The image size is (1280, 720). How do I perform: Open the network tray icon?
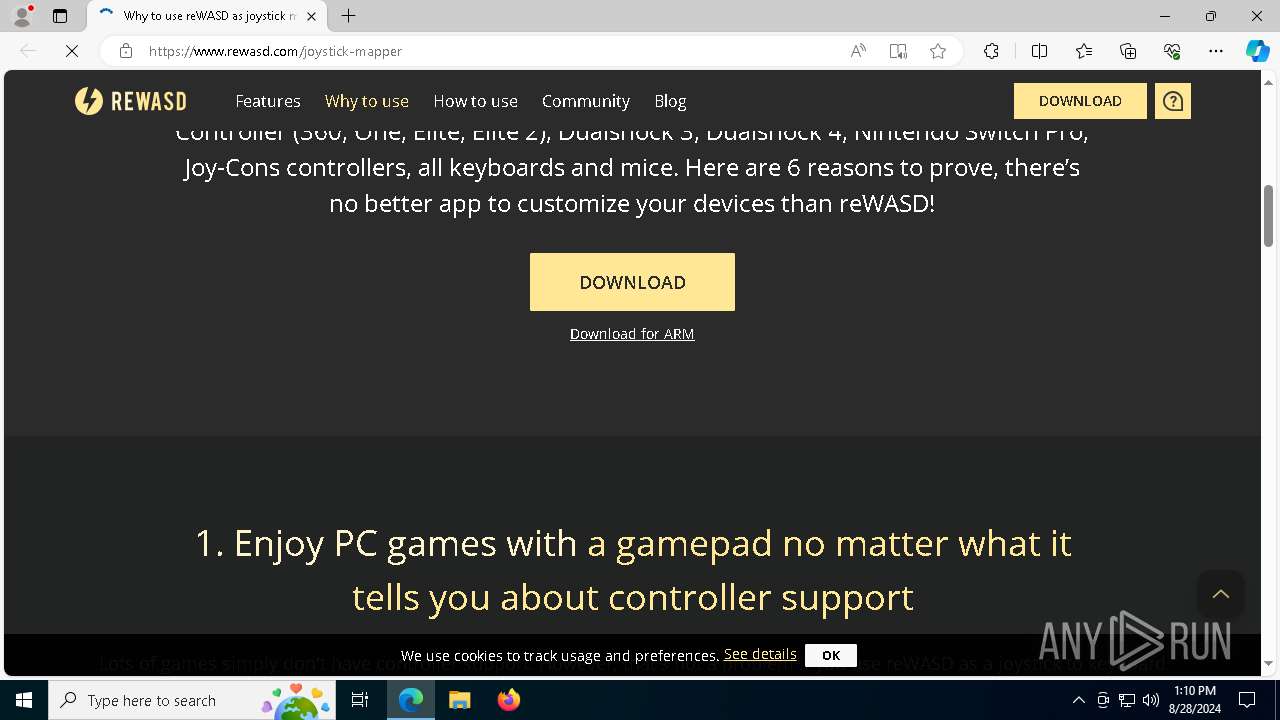point(1127,700)
